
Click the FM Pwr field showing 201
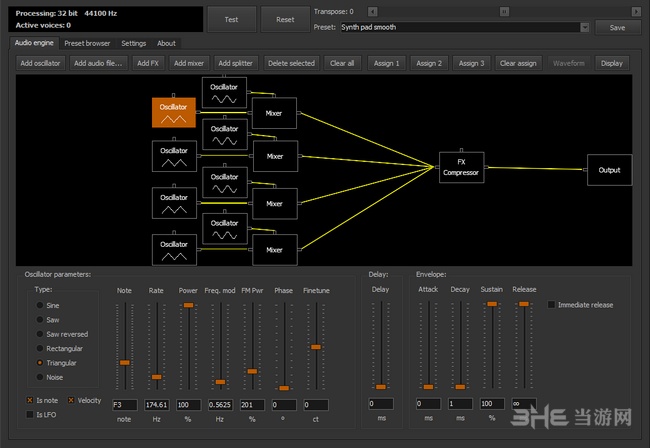tap(252, 404)
